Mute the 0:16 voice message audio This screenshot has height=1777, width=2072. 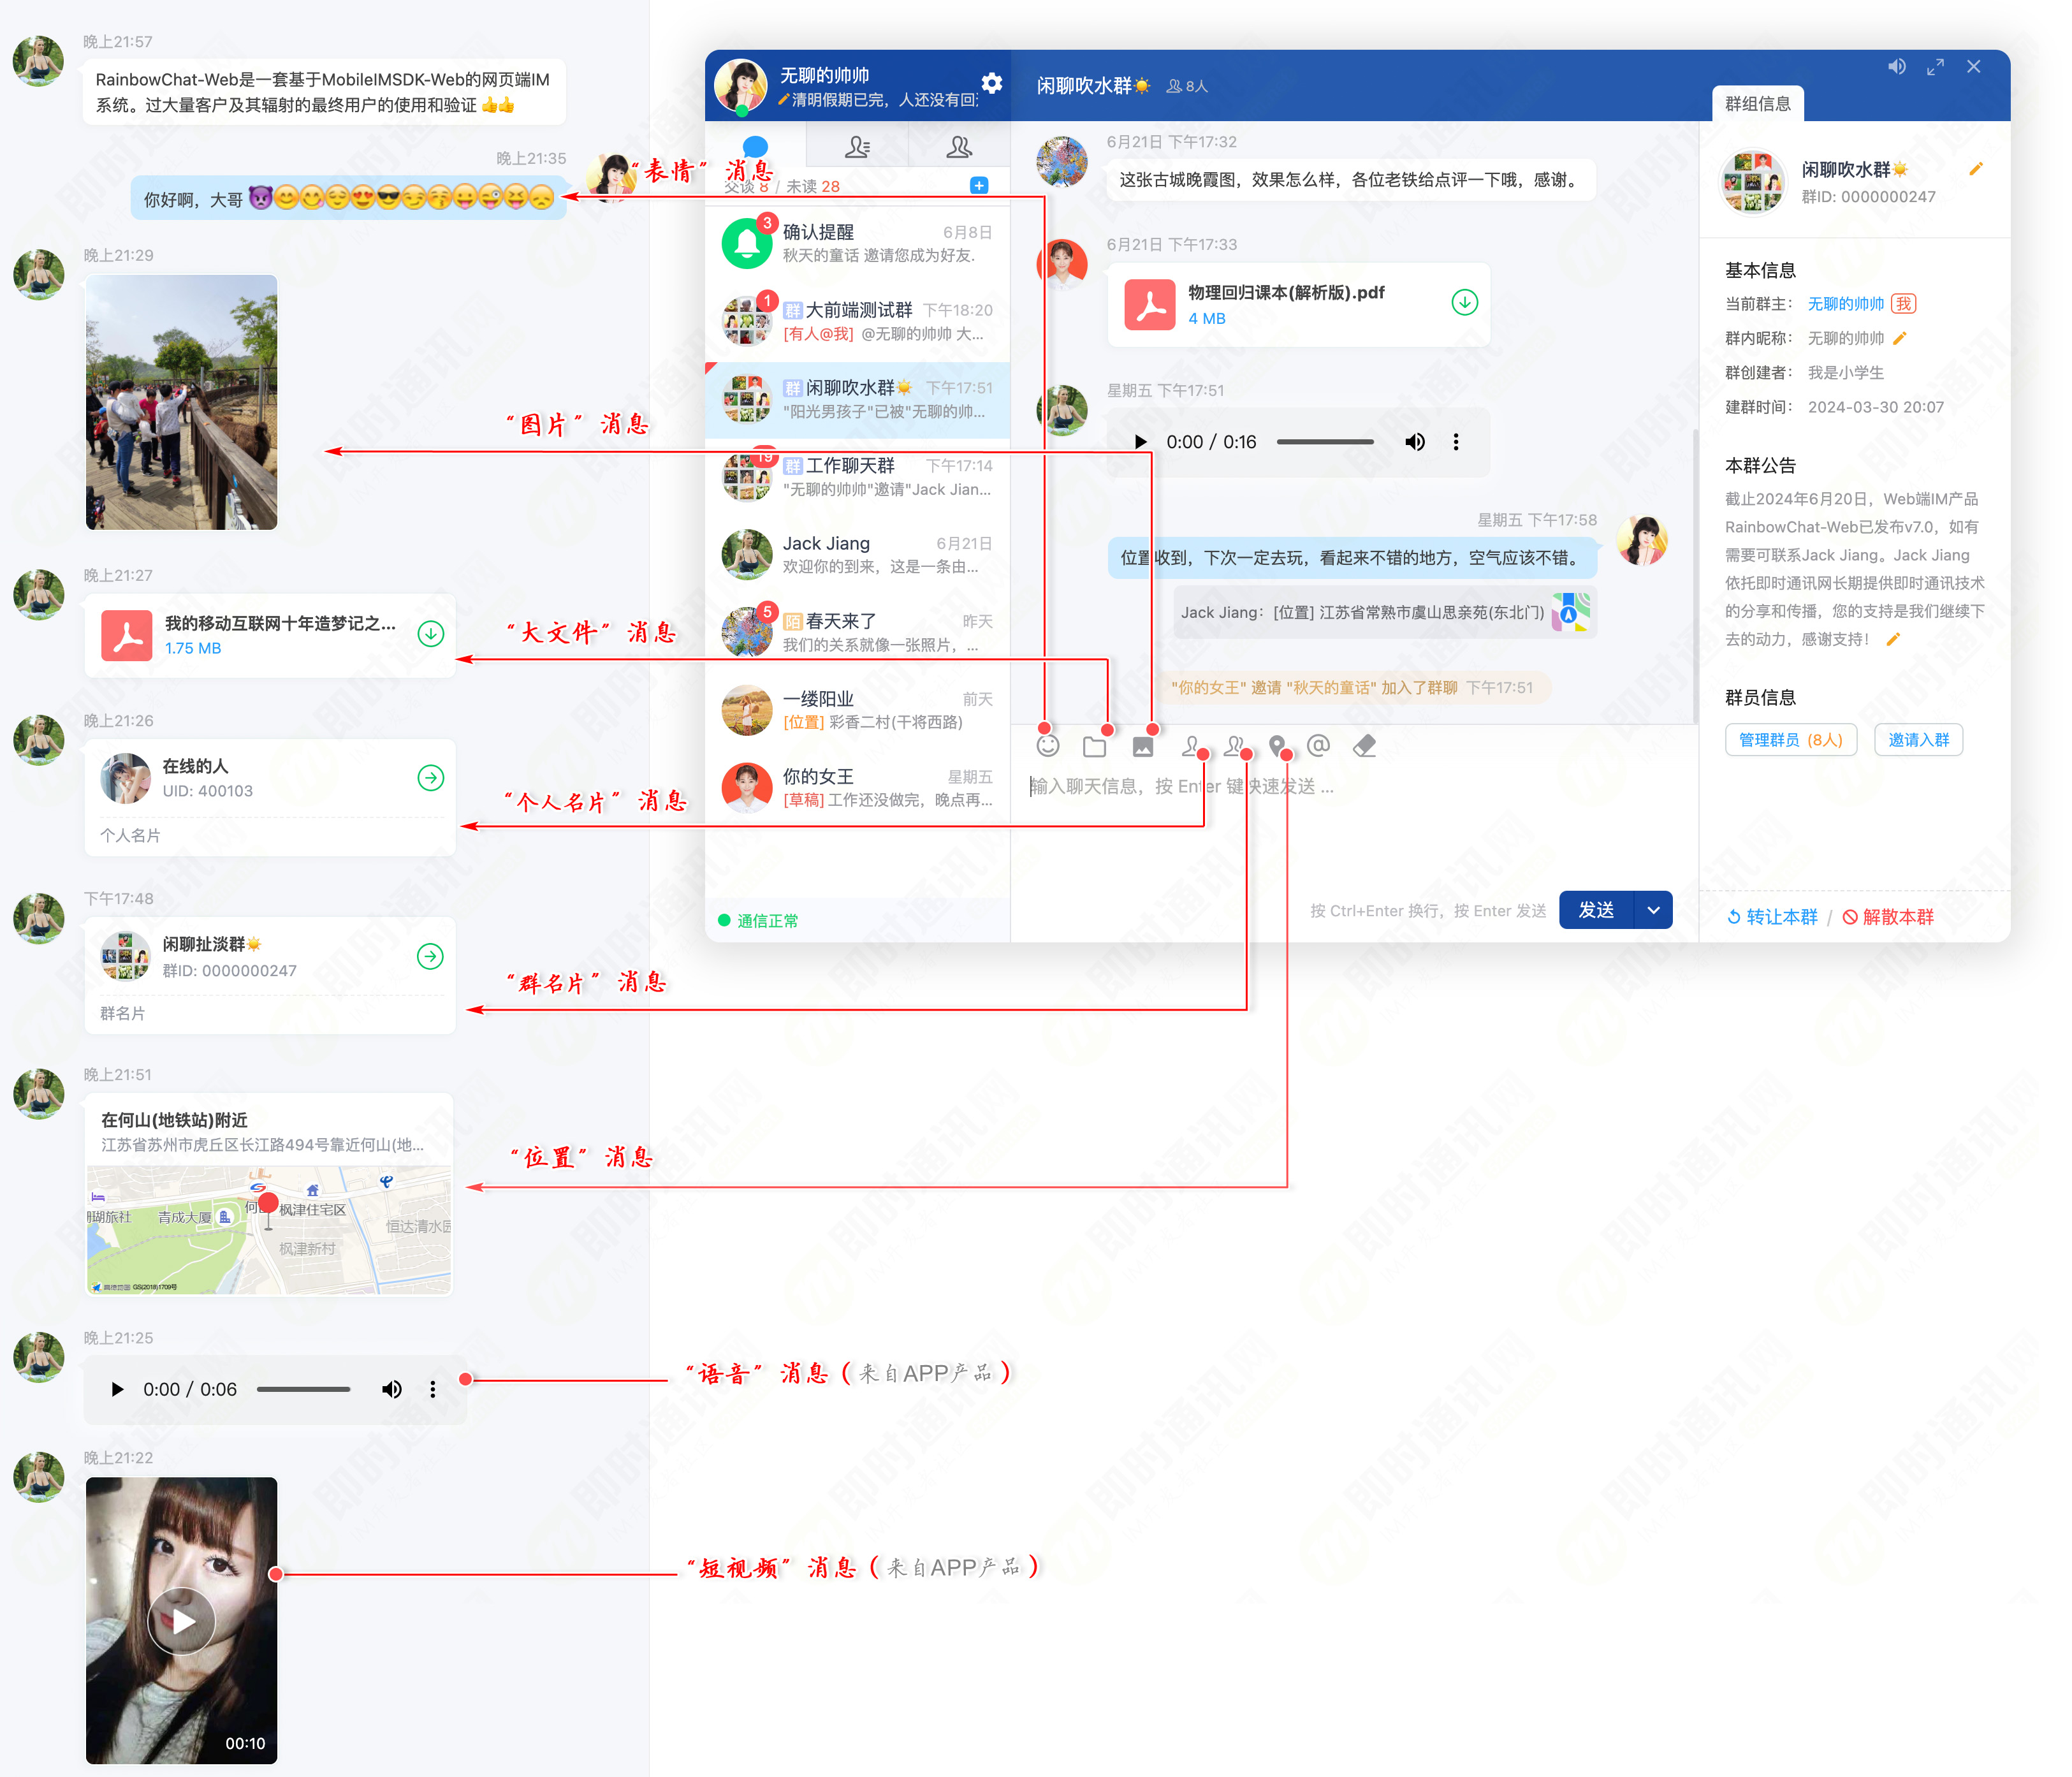(x=1414, y=442)
